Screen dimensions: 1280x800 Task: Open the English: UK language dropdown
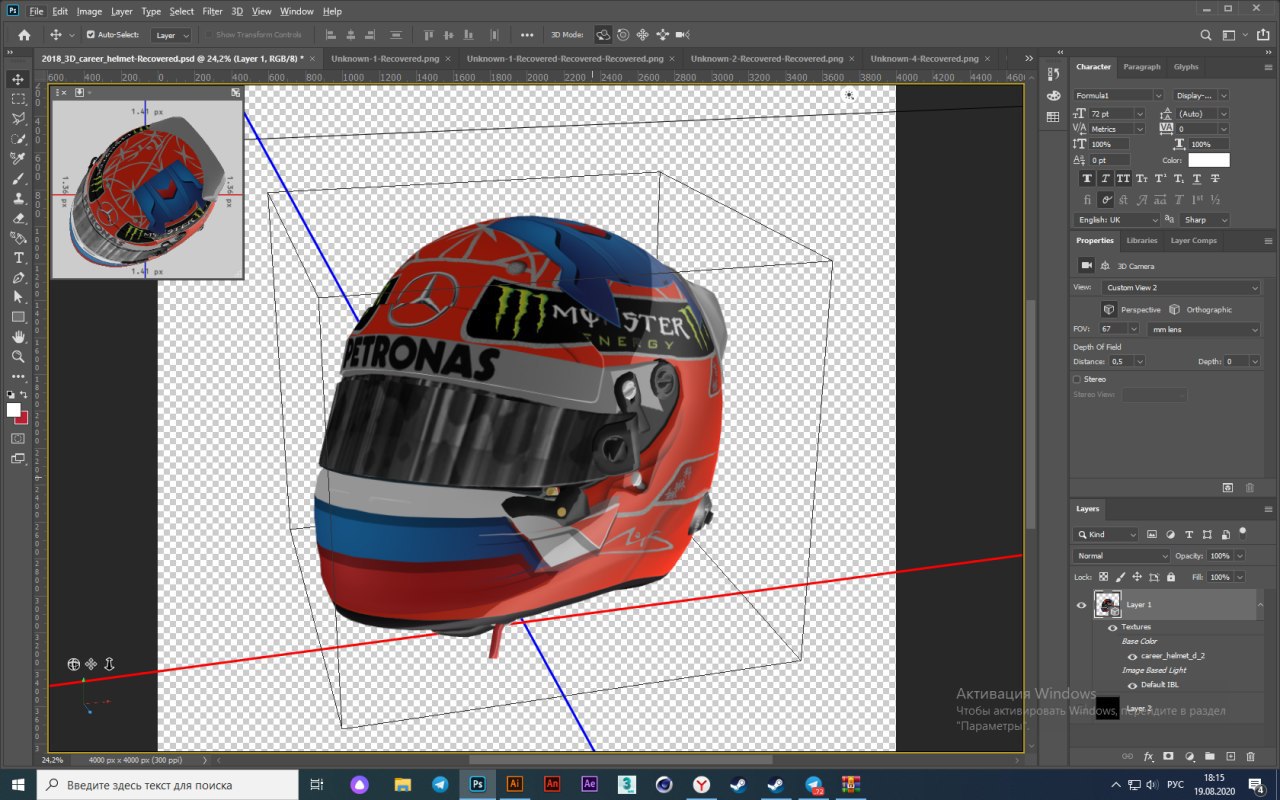point(1117,219)
